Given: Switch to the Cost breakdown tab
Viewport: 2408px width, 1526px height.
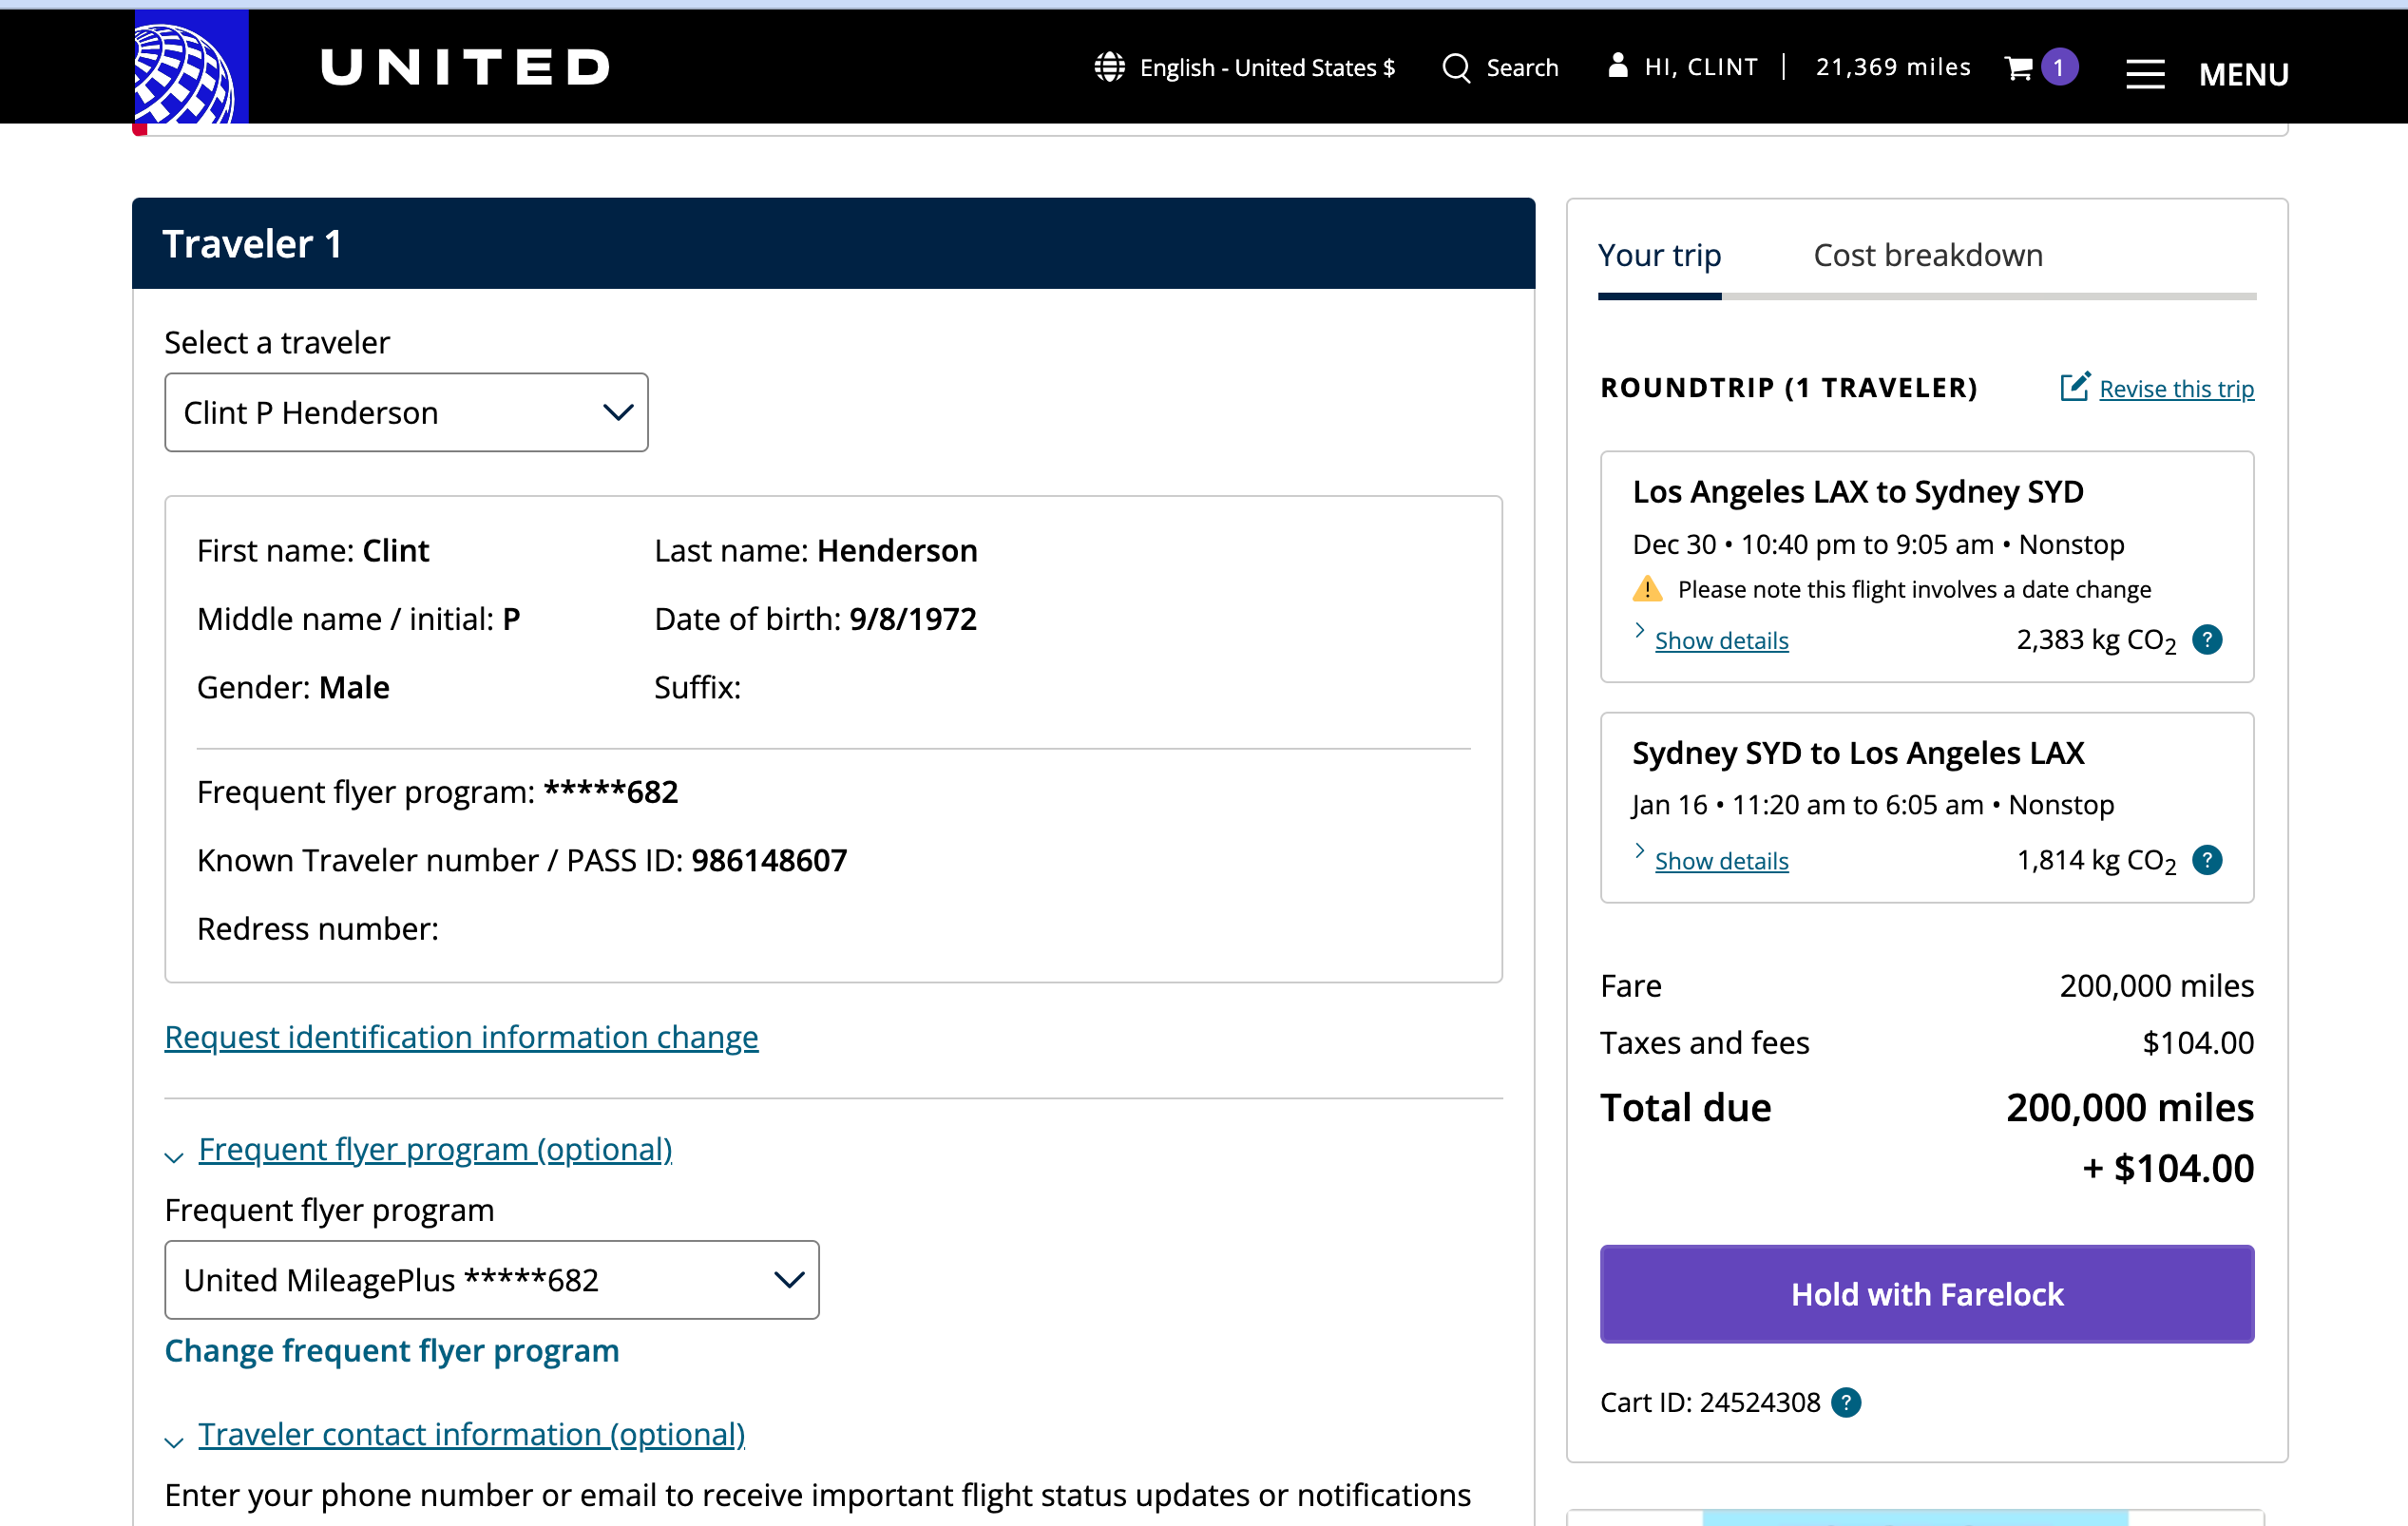Looking at the screenshot, I should (1927, 256).
